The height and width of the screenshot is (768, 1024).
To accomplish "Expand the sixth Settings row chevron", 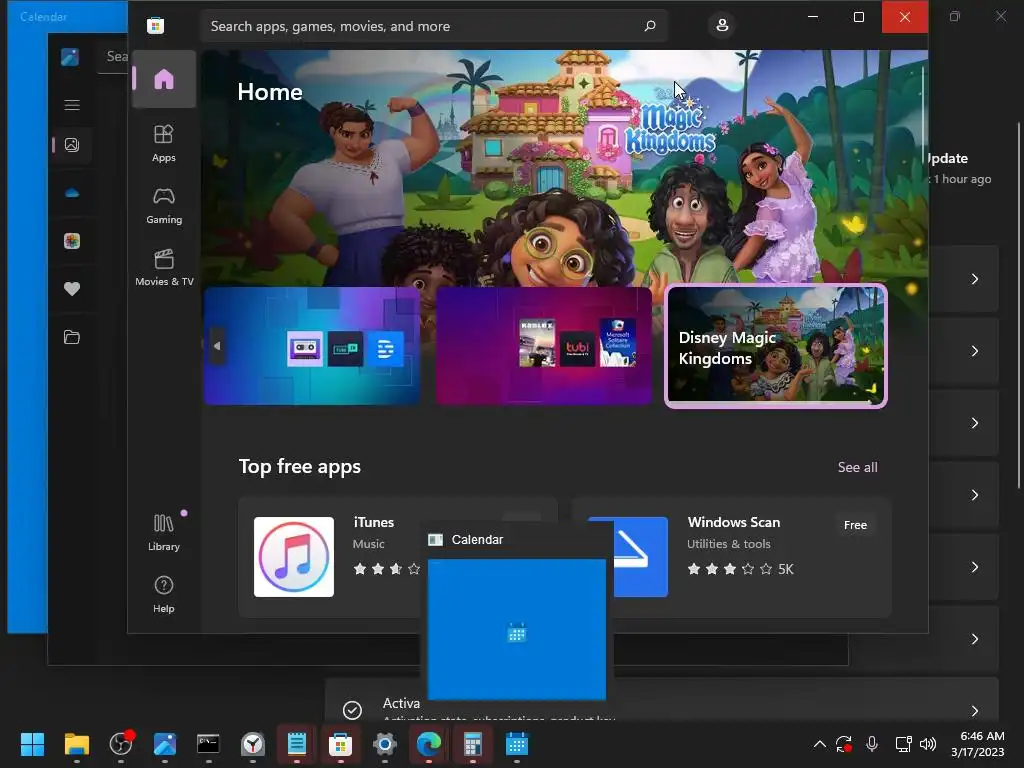I will point(974,639).
